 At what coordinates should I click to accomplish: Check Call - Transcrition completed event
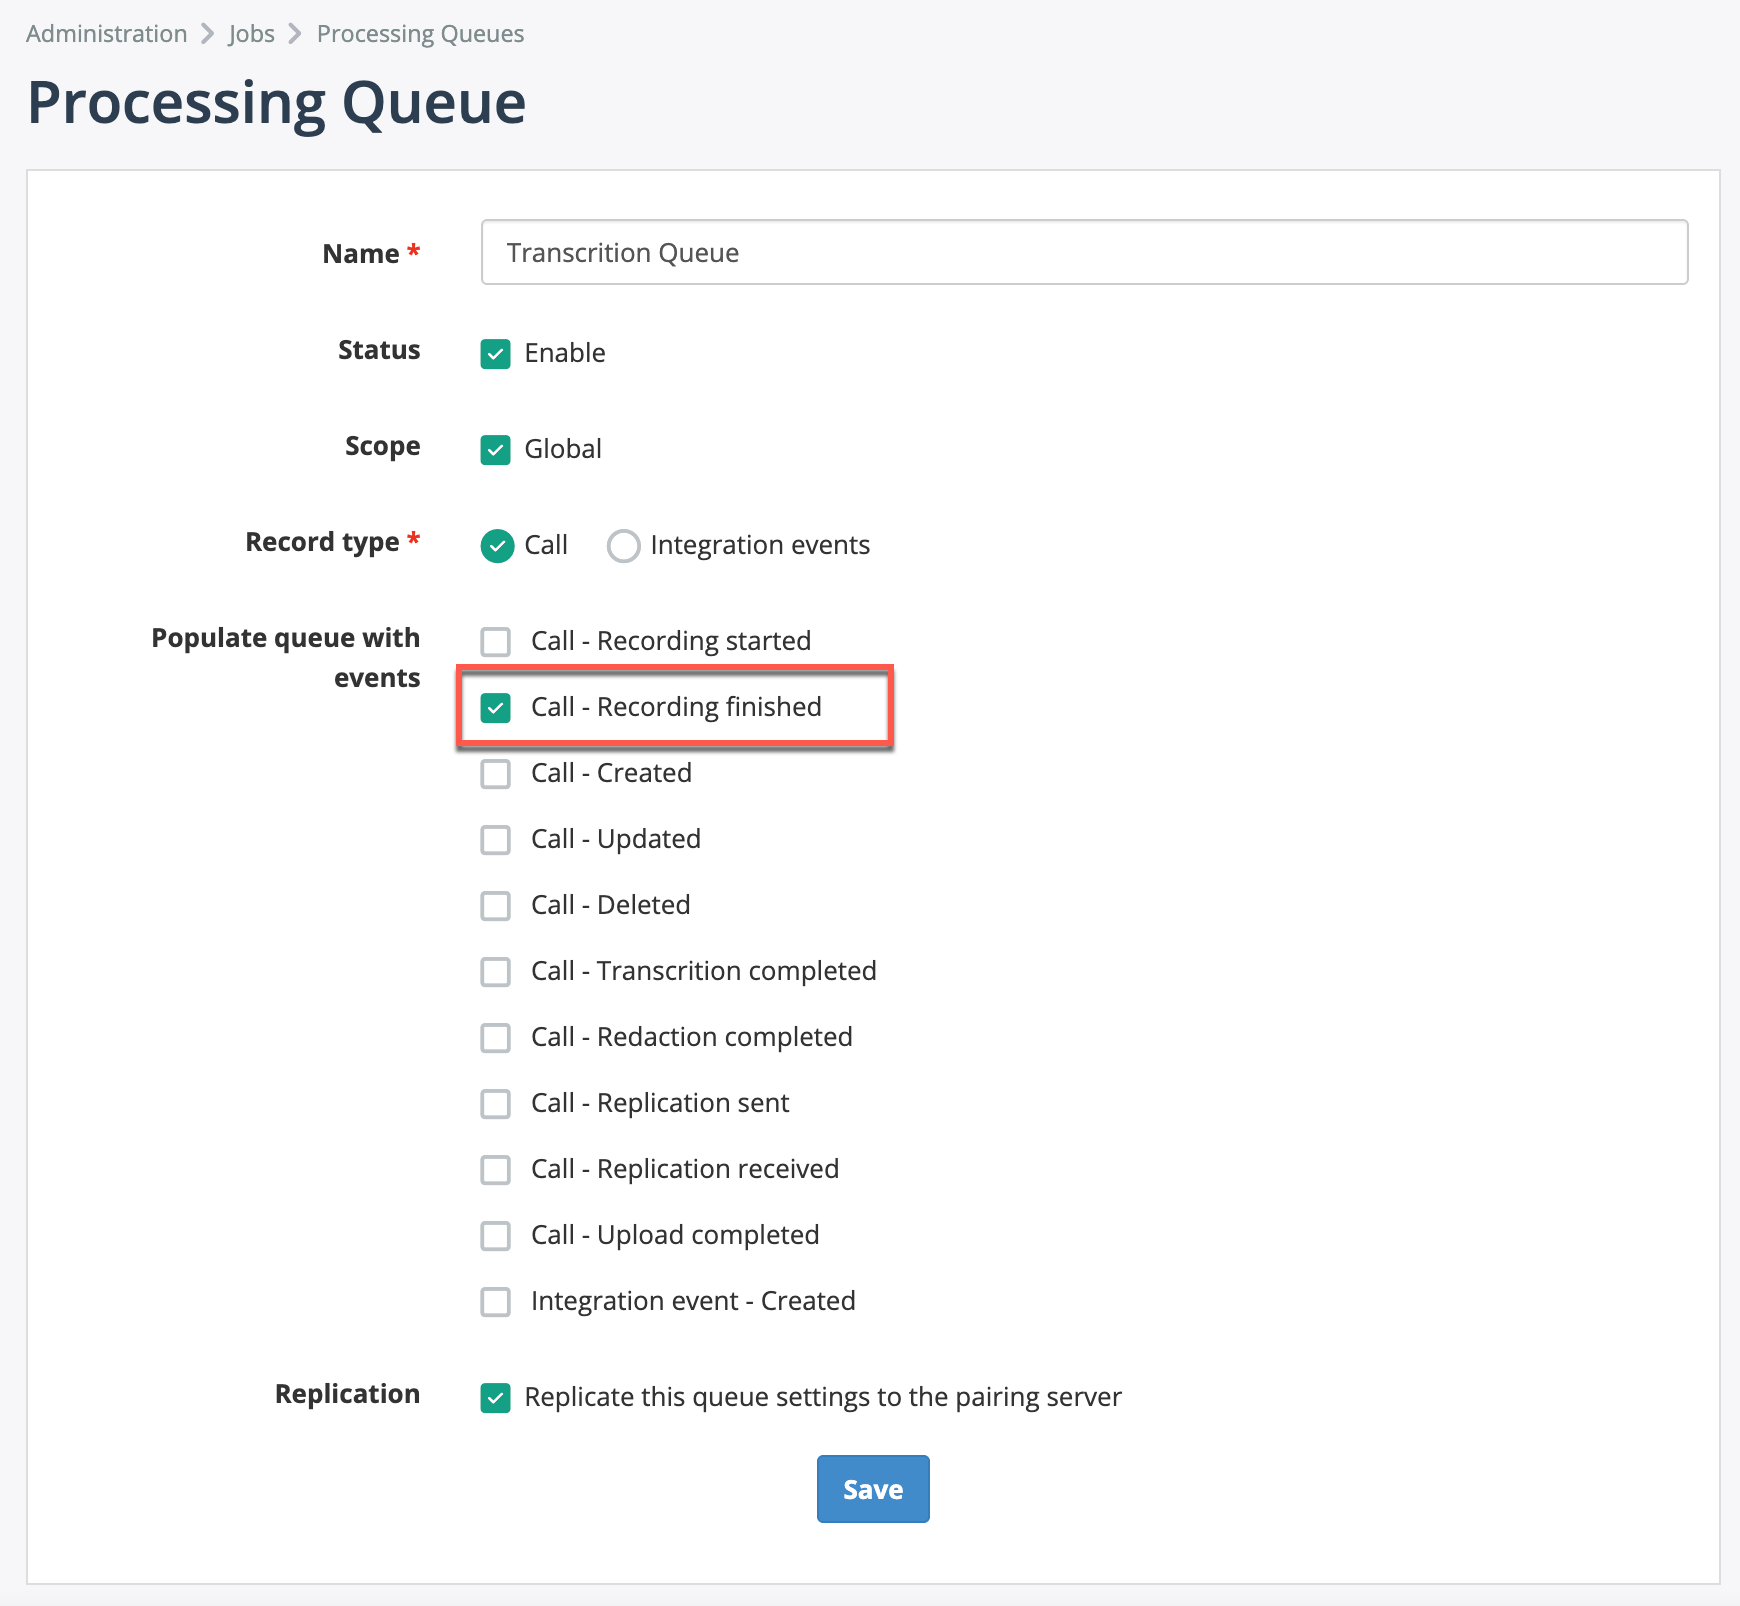[496, 971]
